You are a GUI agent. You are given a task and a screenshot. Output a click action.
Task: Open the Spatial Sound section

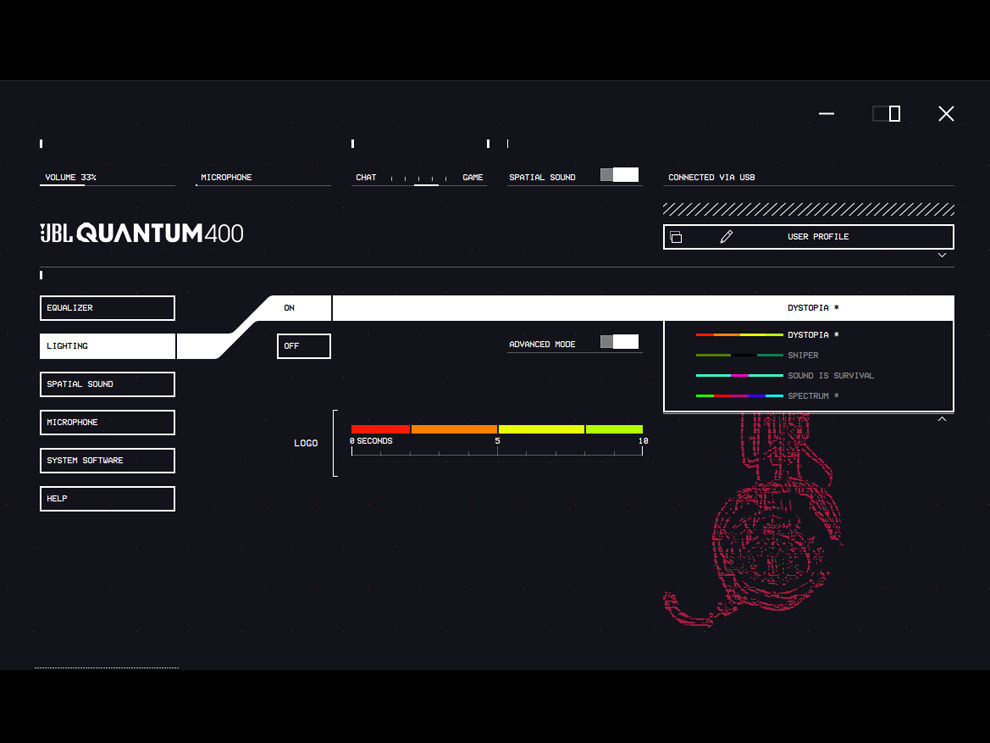pyautogui.click(x=107, y=384)
